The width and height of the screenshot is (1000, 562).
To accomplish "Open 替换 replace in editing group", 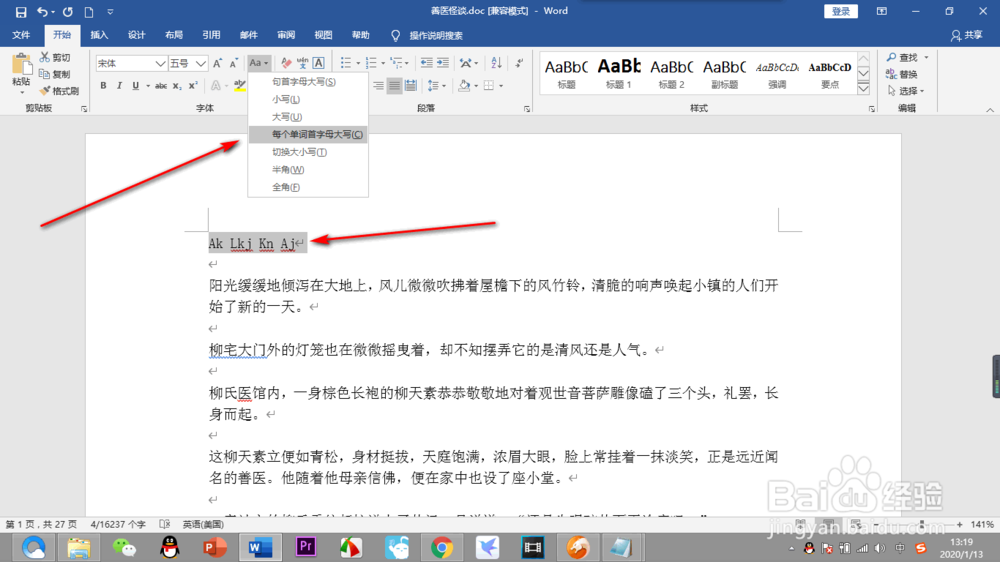I will [x=902, y=74].
